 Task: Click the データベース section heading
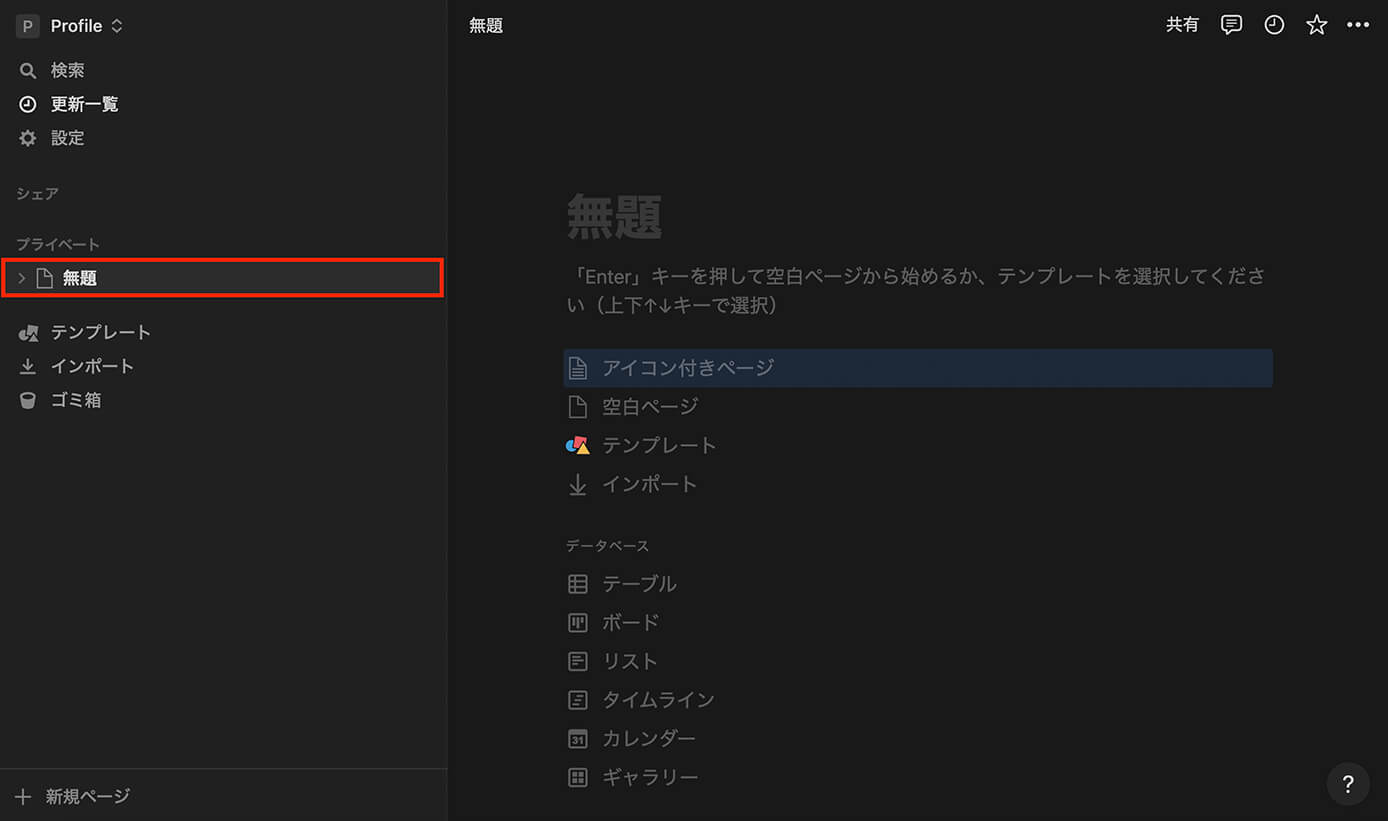[x=608, y=546]
